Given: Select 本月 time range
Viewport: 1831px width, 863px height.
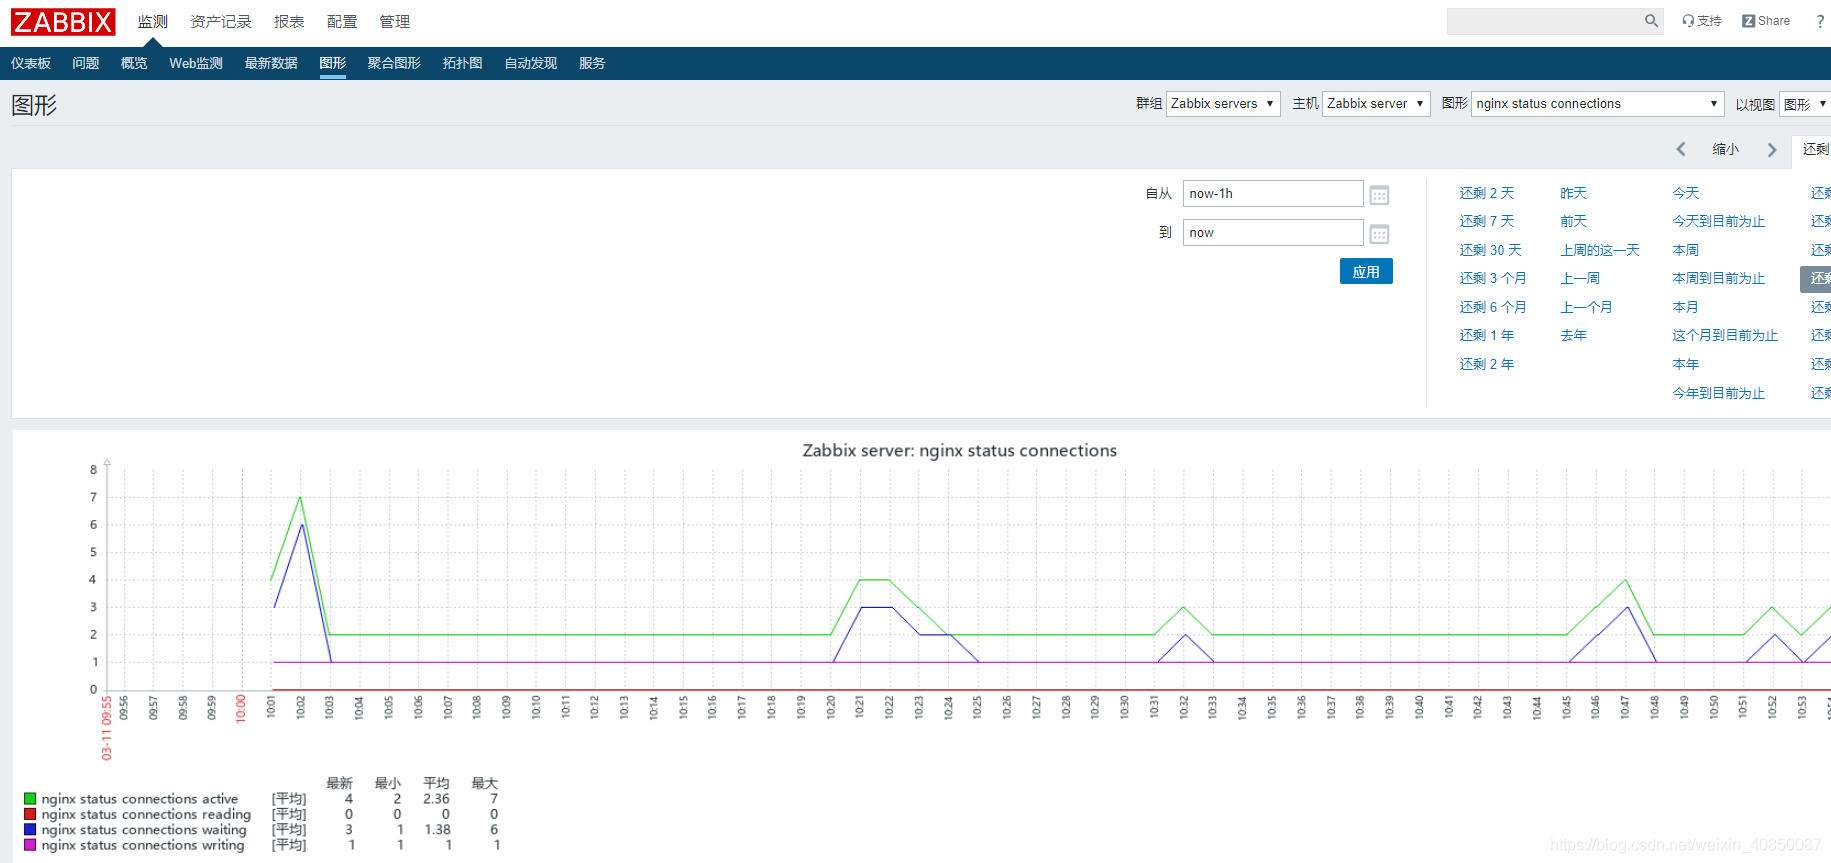Looking at the screenshot, I should pos(1686,307).
